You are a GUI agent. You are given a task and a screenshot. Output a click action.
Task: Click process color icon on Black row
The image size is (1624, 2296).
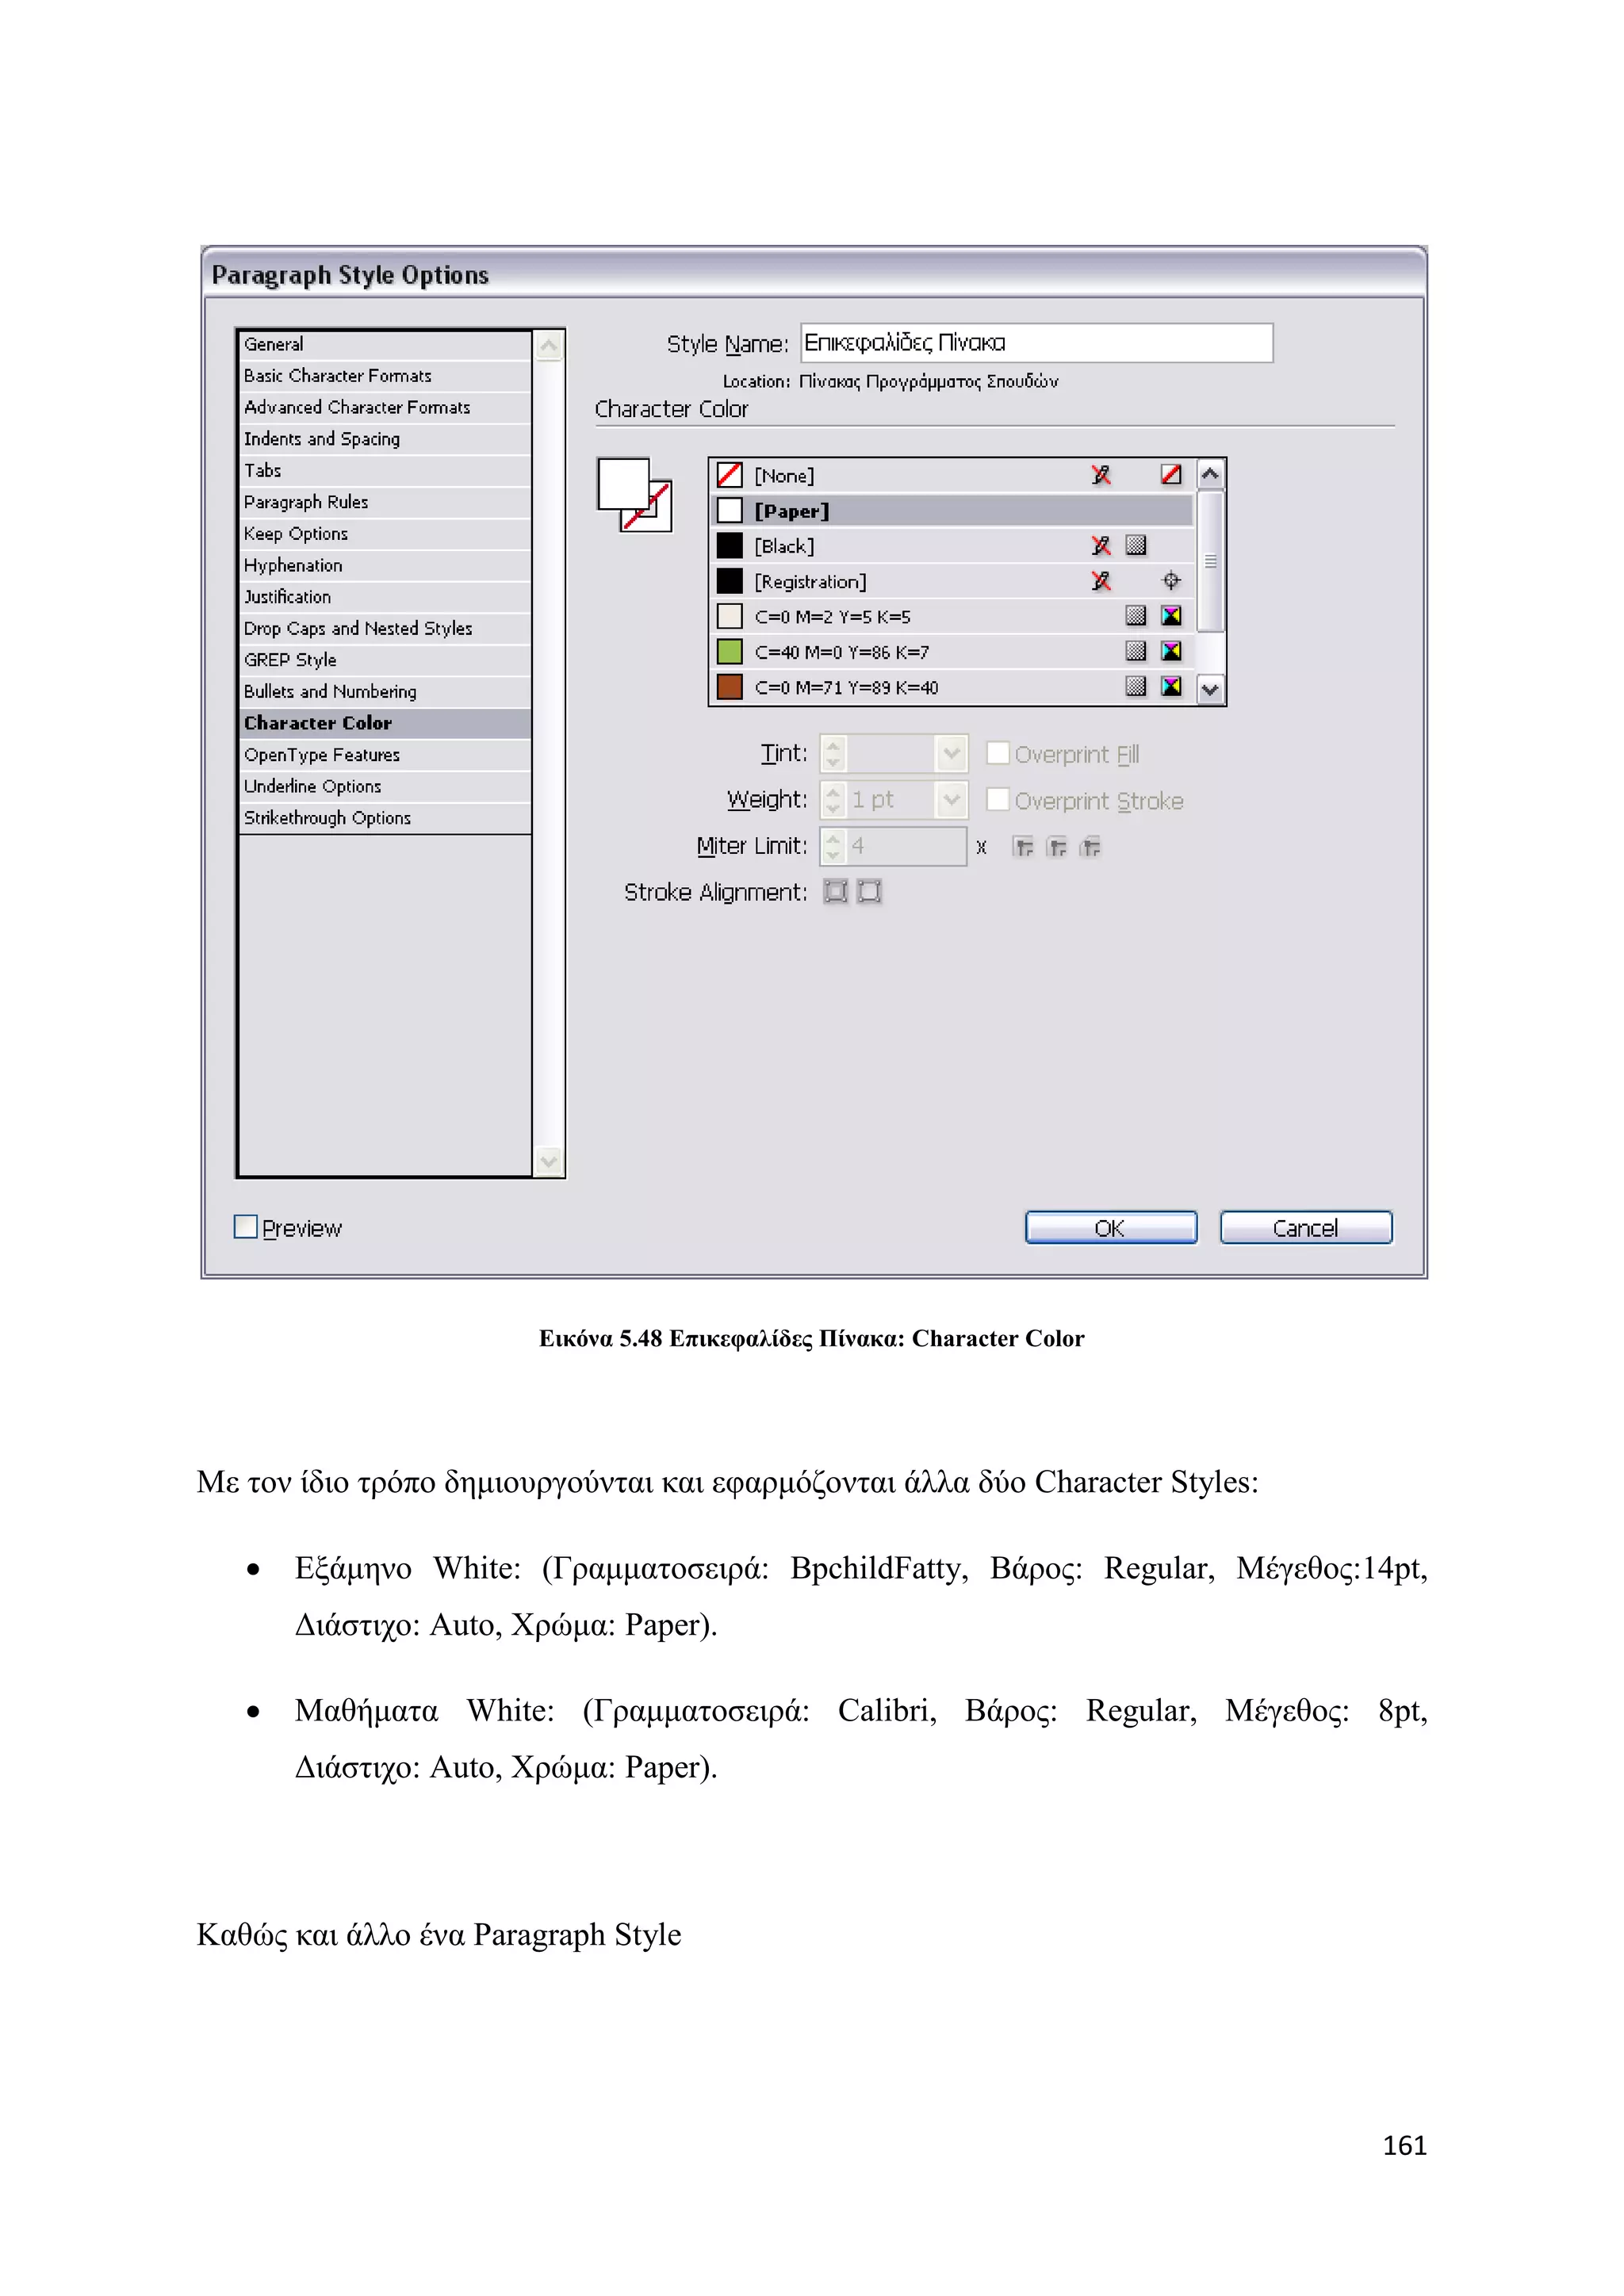[x=1136, y=545]
